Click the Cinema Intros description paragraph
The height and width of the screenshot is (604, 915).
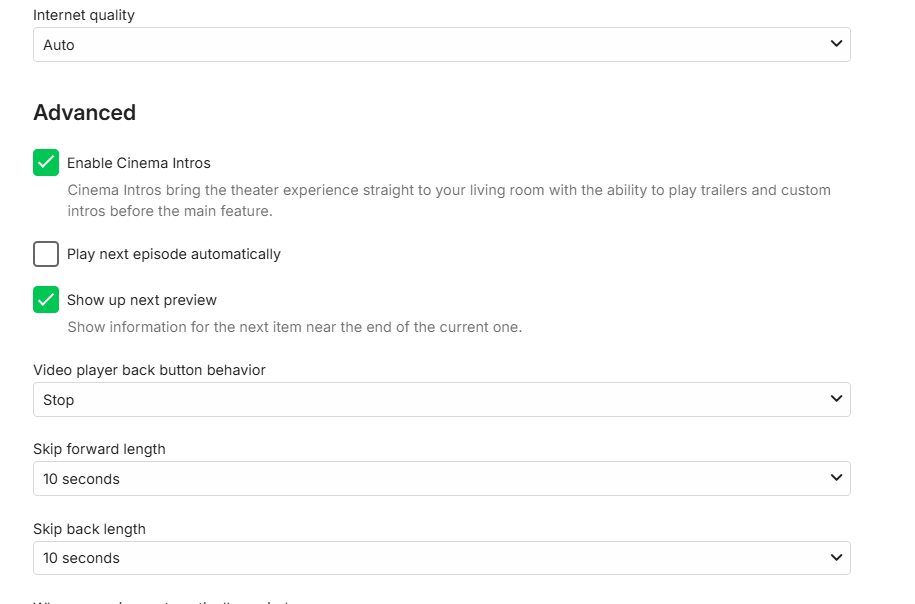click(x=448, y=200)
